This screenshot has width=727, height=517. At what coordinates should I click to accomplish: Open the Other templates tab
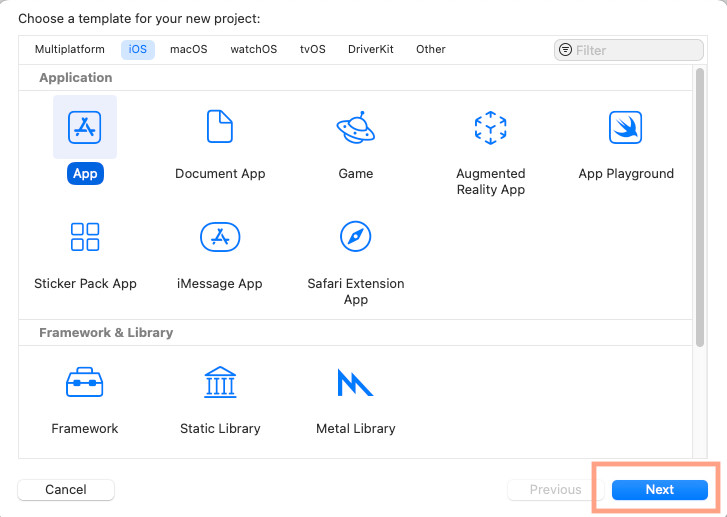[431, 49]
